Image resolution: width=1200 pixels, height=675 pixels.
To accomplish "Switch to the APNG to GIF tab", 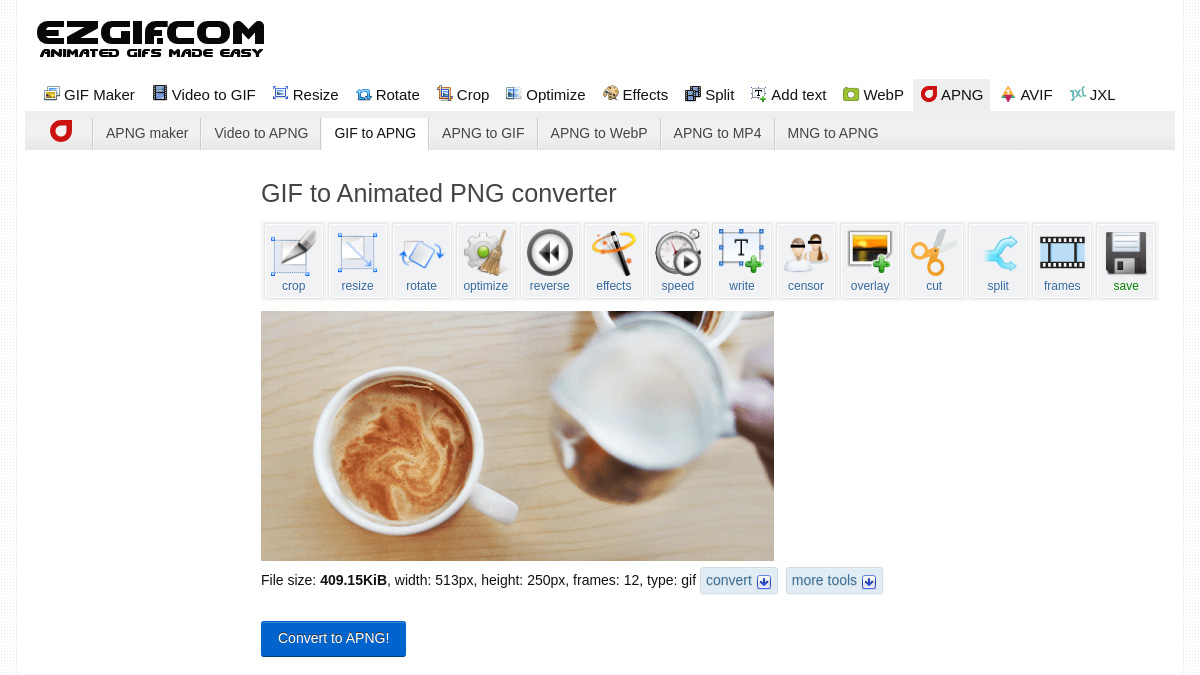I will (483, 133).
